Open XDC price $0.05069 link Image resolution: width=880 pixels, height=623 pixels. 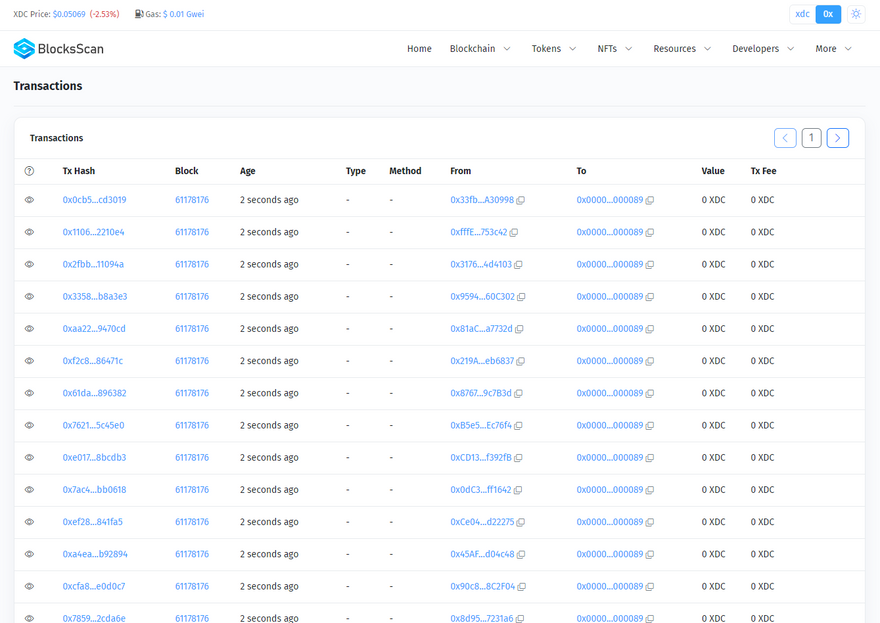point(69,14)
